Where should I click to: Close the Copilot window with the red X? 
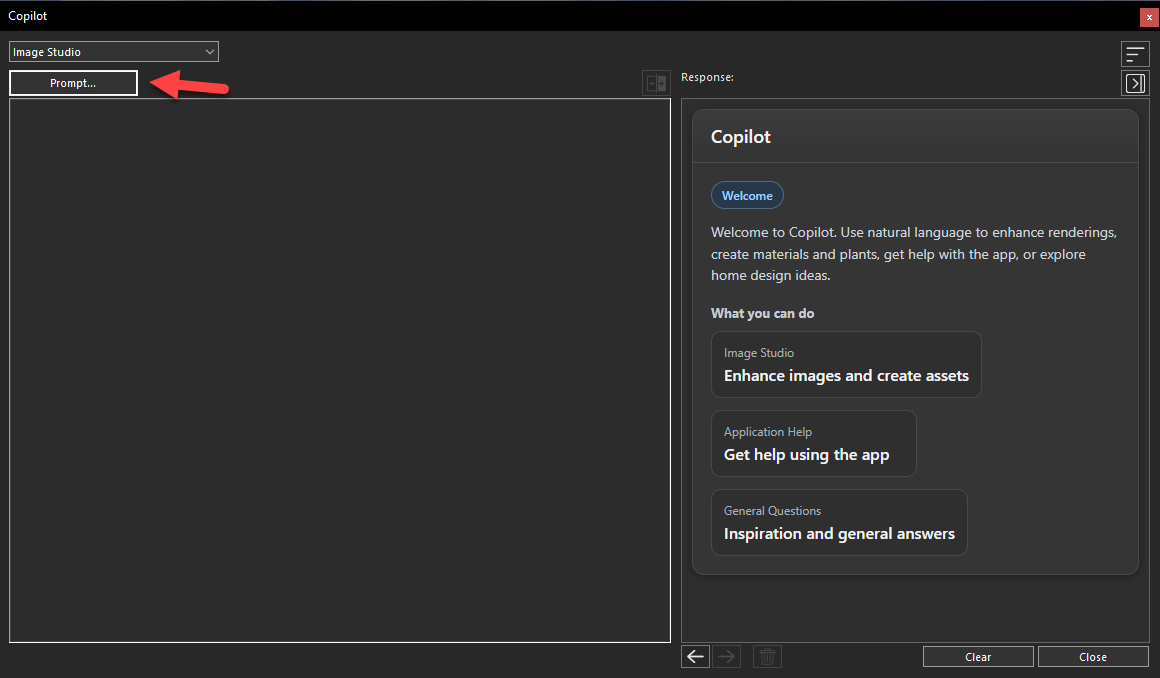coord(1149,16)
